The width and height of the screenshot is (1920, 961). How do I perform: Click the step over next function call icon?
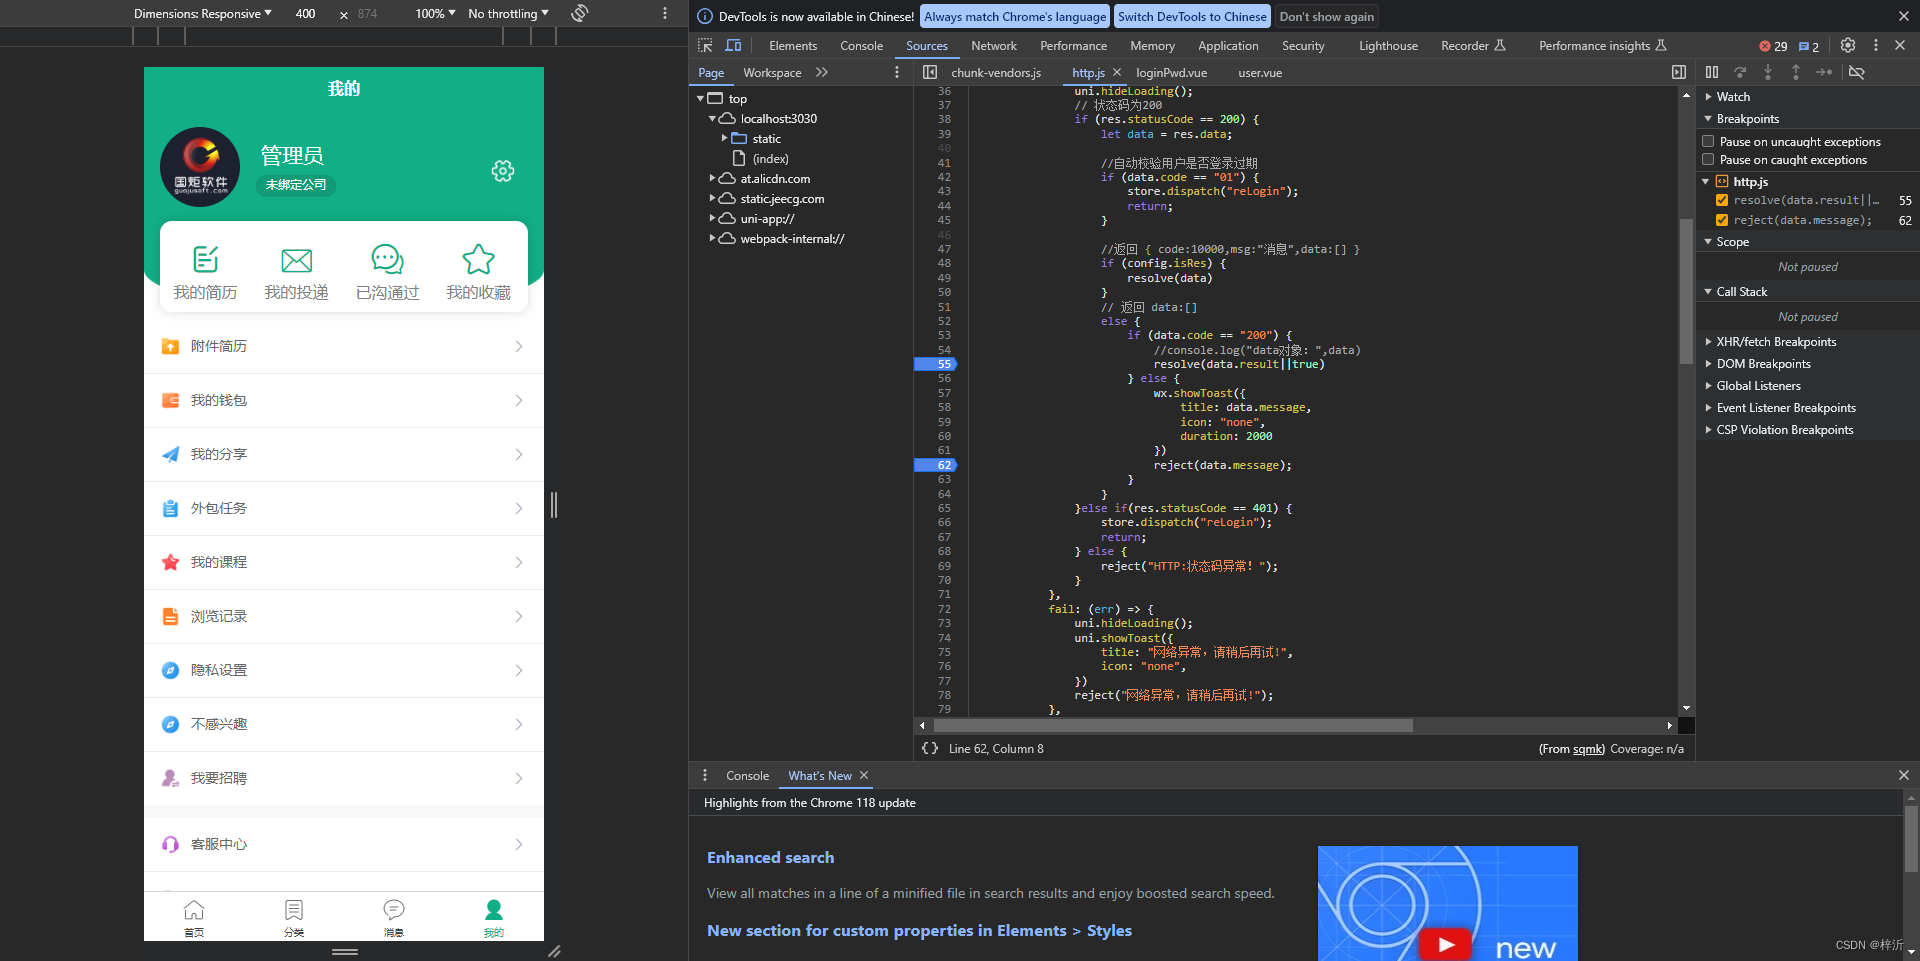1741,72
